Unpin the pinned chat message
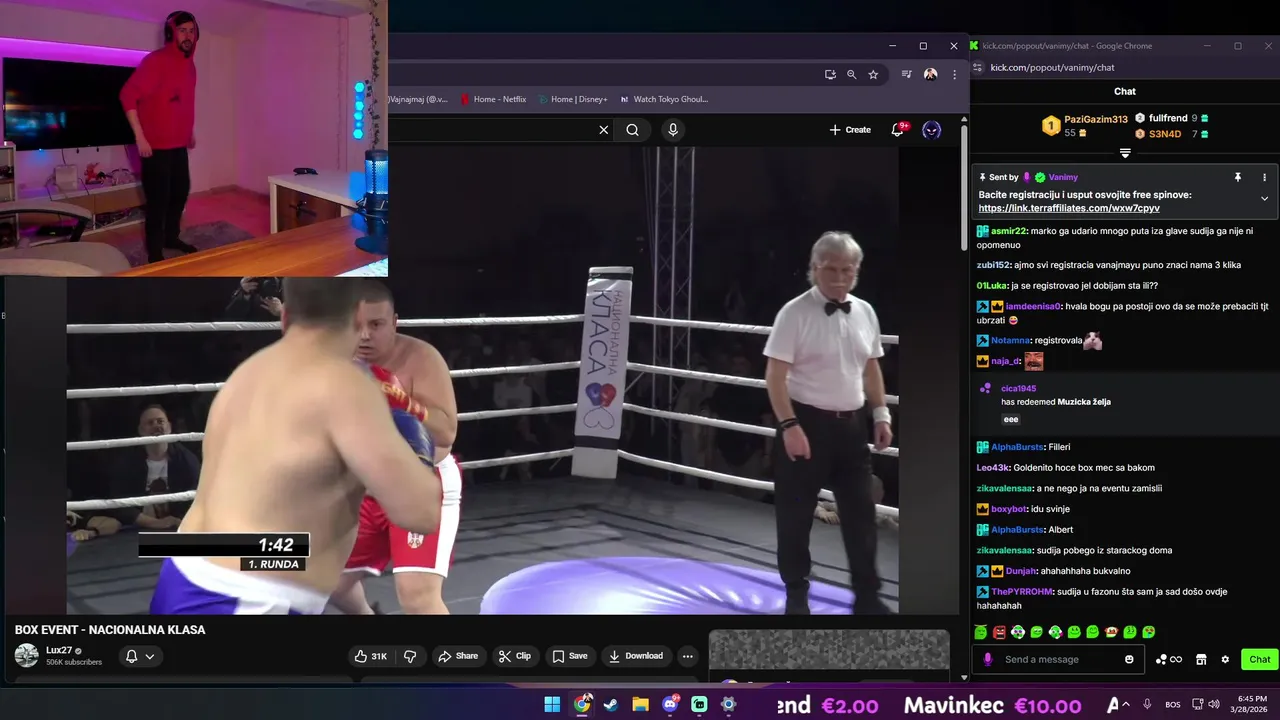This screenshot has width=1280, height=720. 1238,177
